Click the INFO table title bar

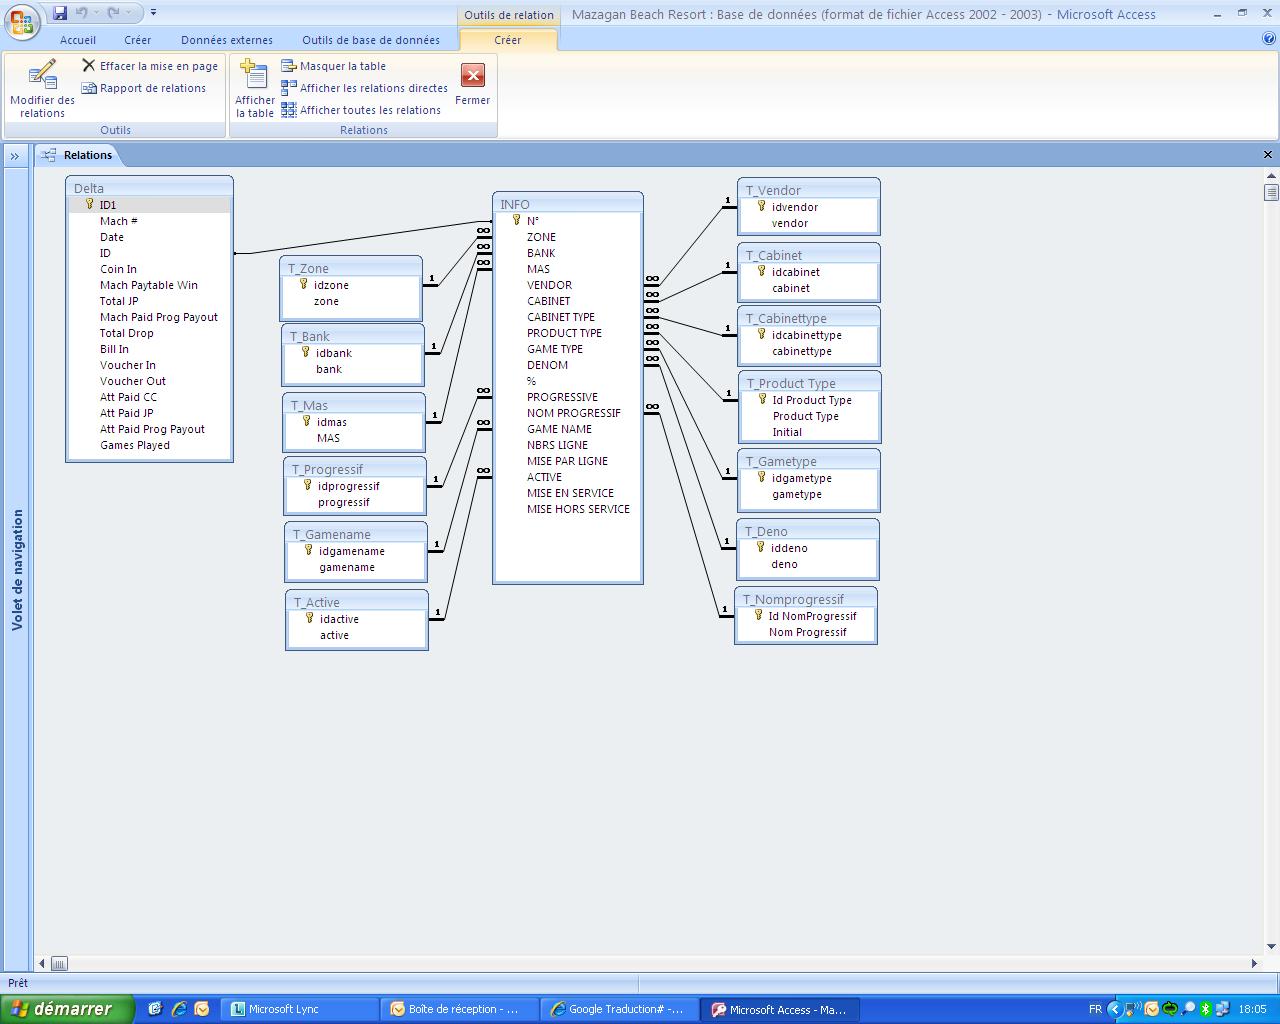point(567,203)
